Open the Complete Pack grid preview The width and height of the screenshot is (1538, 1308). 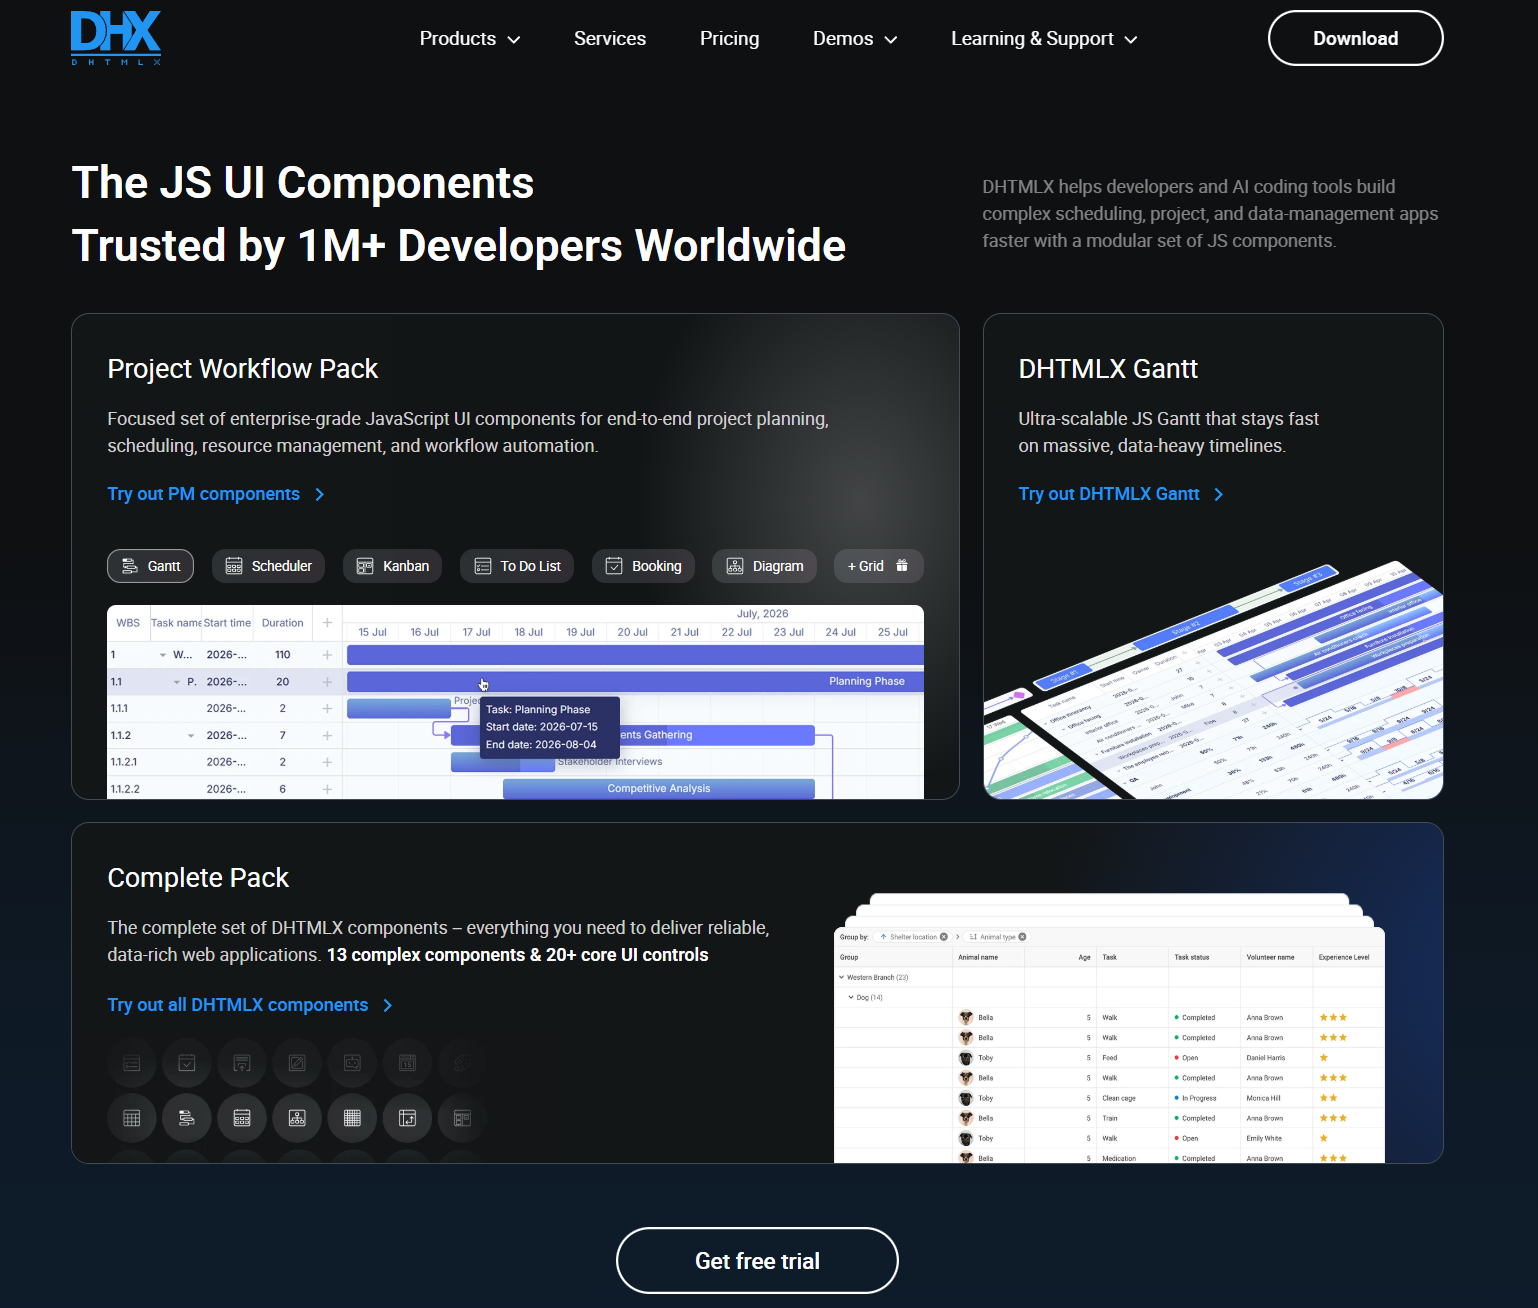[1109, 1028]
